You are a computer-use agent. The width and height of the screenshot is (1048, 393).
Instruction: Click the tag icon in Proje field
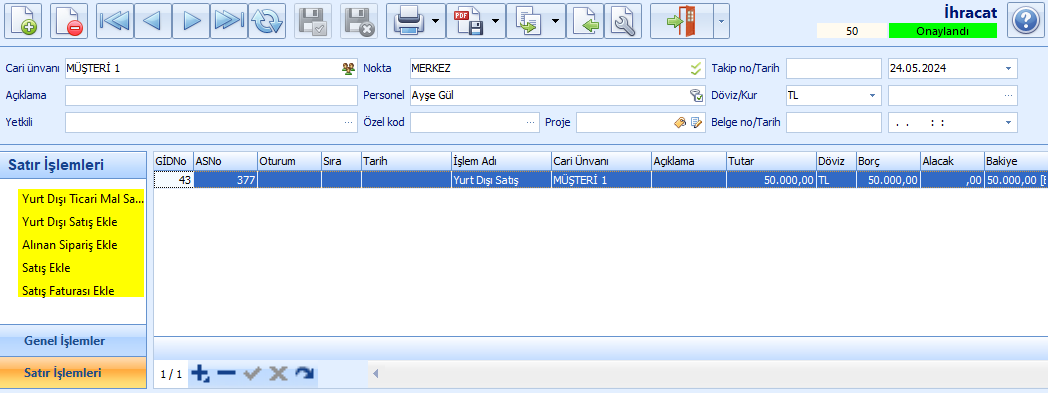[x=680, y=122]
